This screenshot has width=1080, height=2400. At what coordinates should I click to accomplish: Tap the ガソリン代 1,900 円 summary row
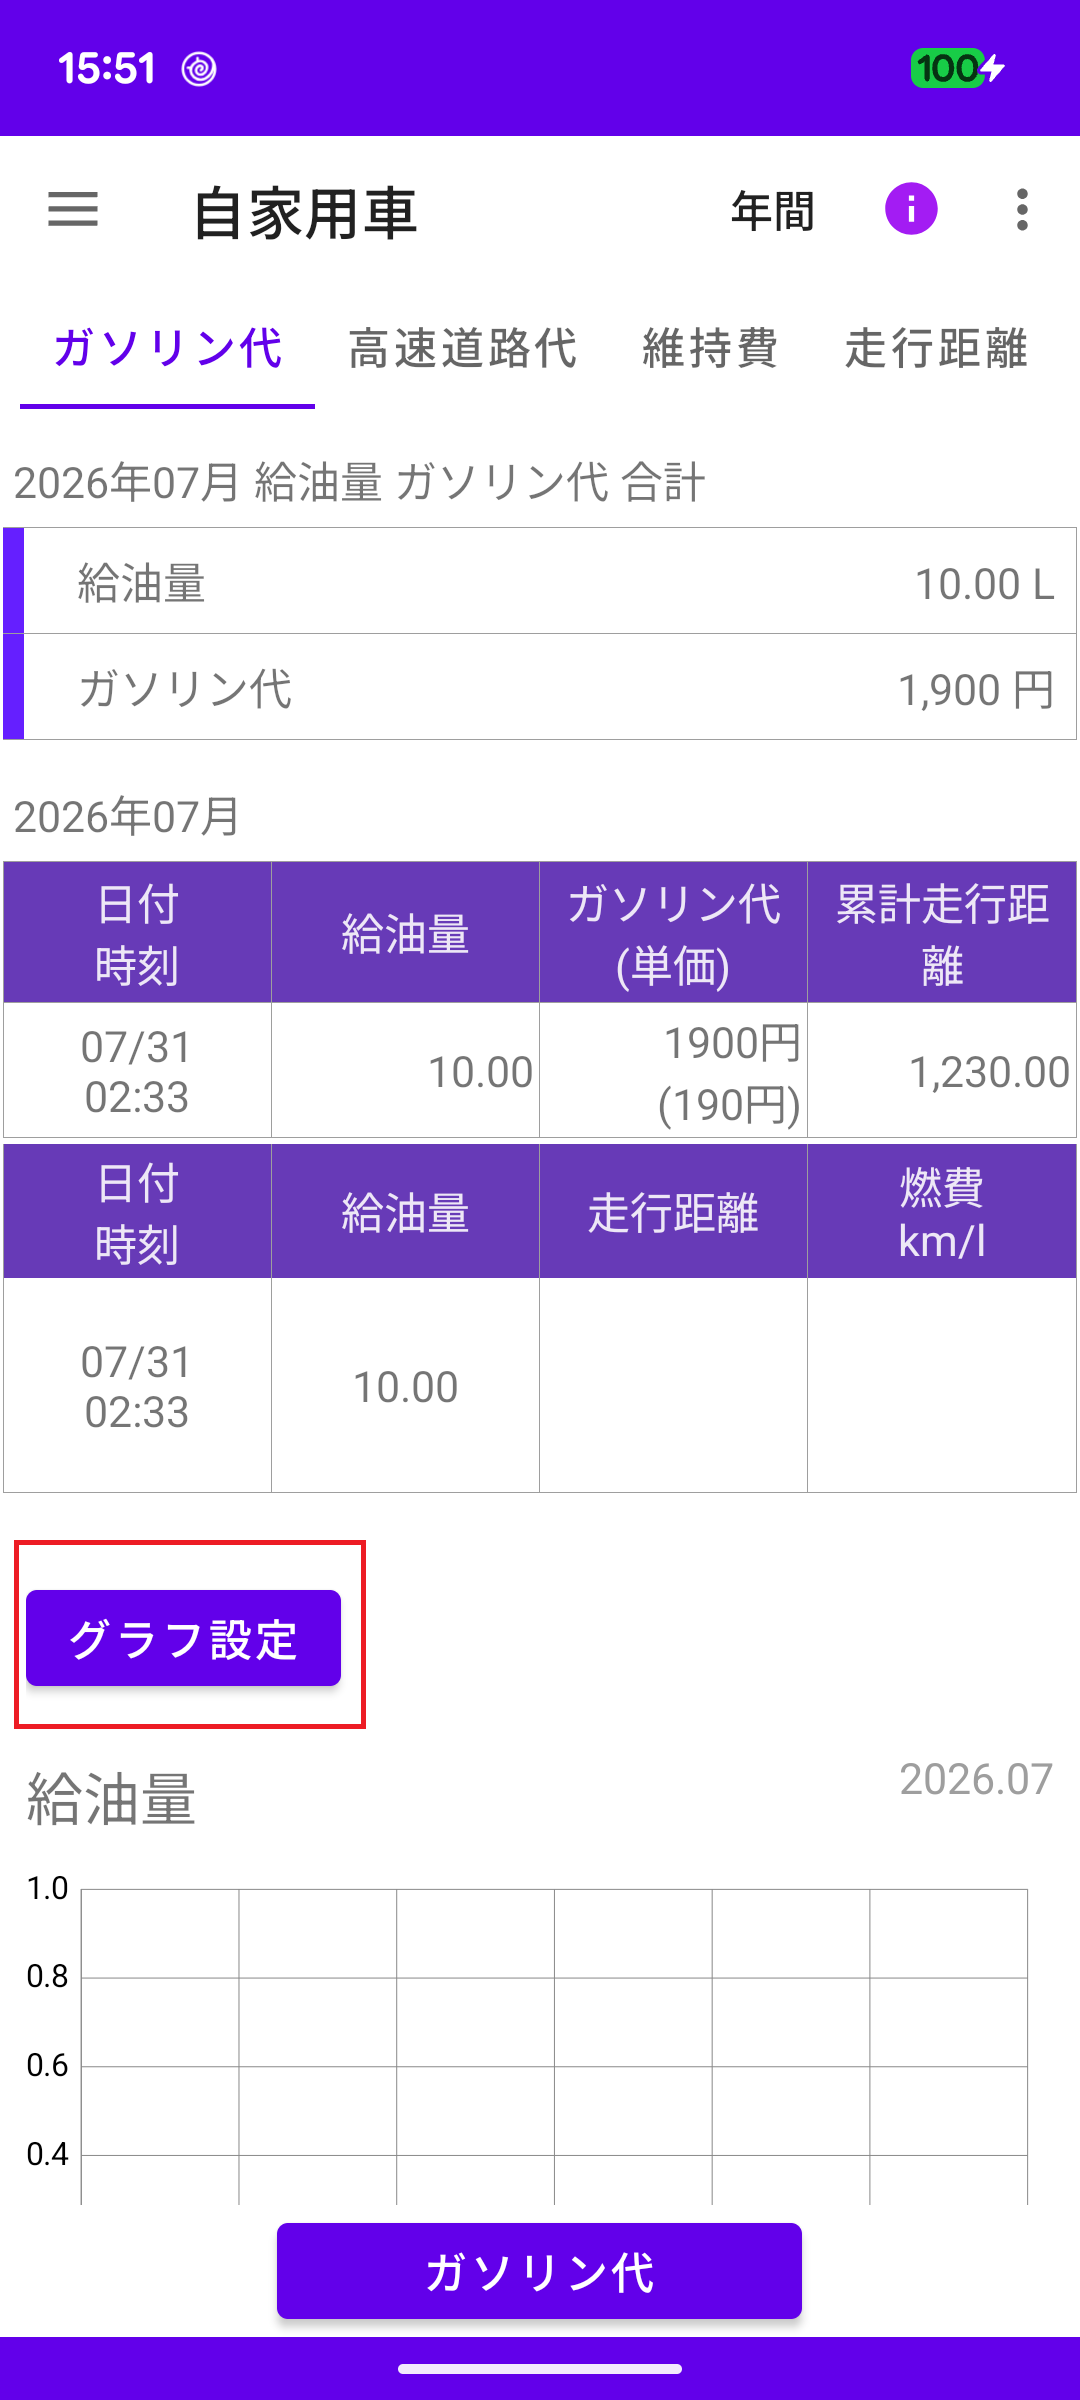tap(540, 687)
